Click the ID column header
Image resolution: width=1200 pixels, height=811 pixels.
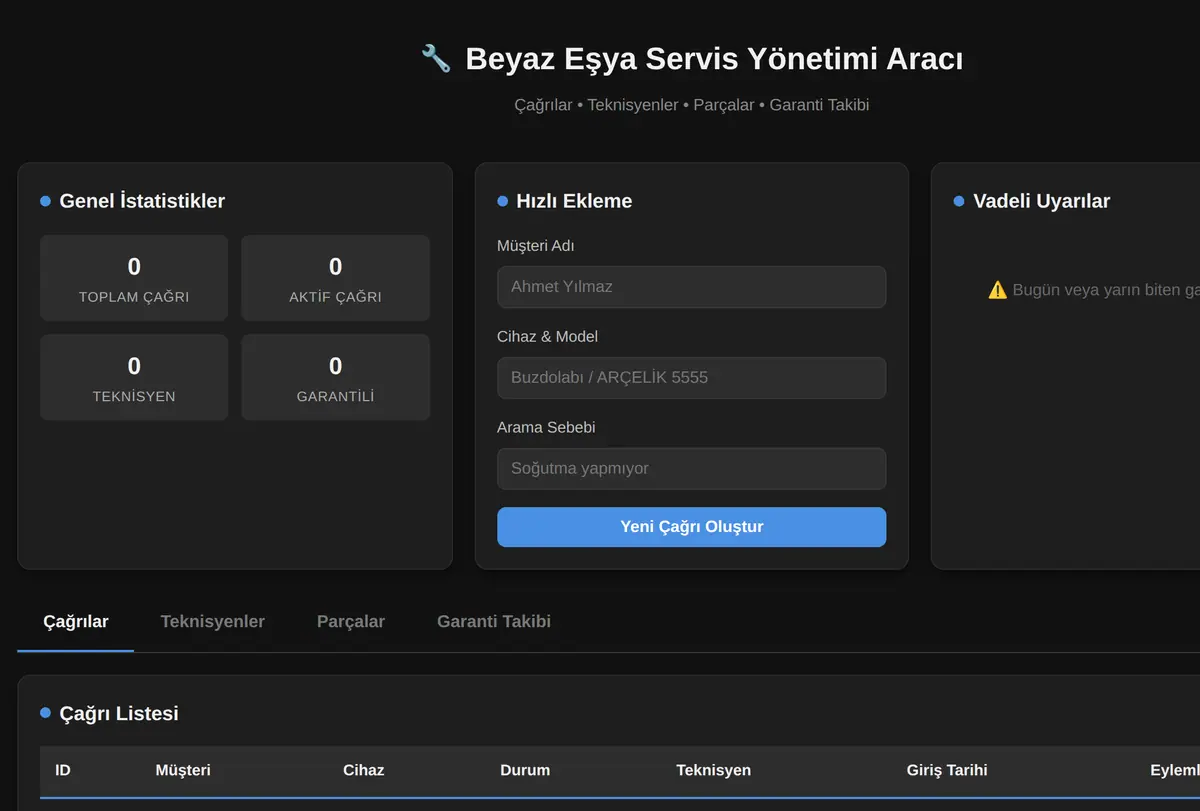click(x=63, y=770)
